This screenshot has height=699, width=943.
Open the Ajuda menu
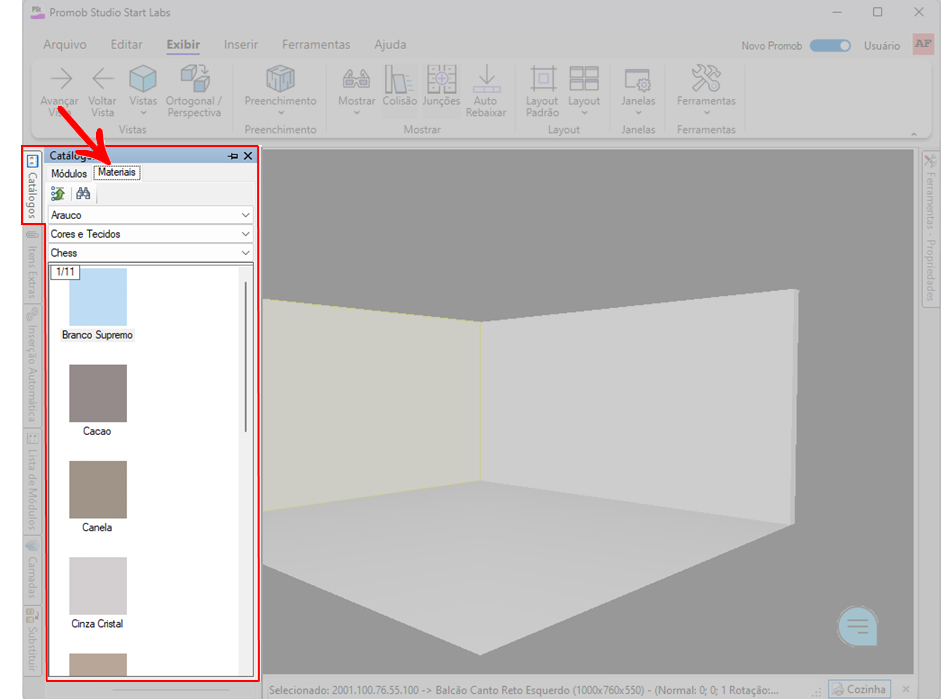click(390, 45)
